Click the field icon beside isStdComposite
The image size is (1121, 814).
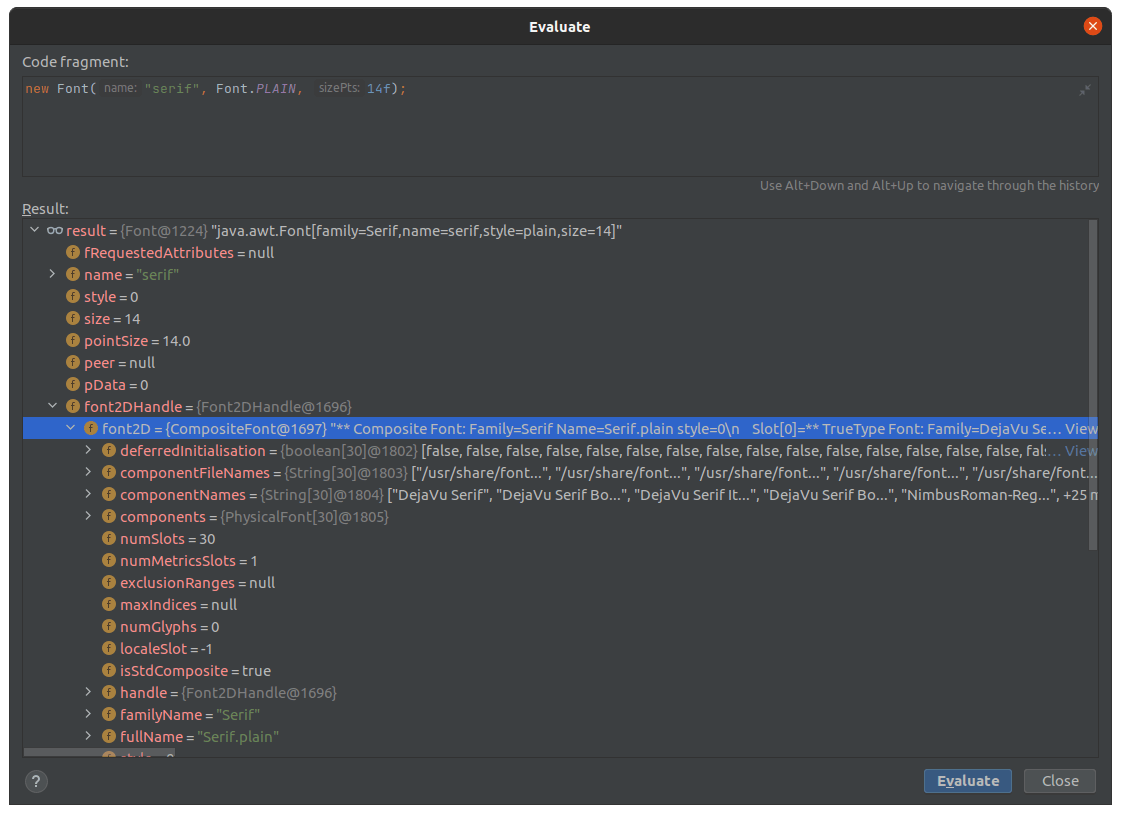[x=109, y=671]
